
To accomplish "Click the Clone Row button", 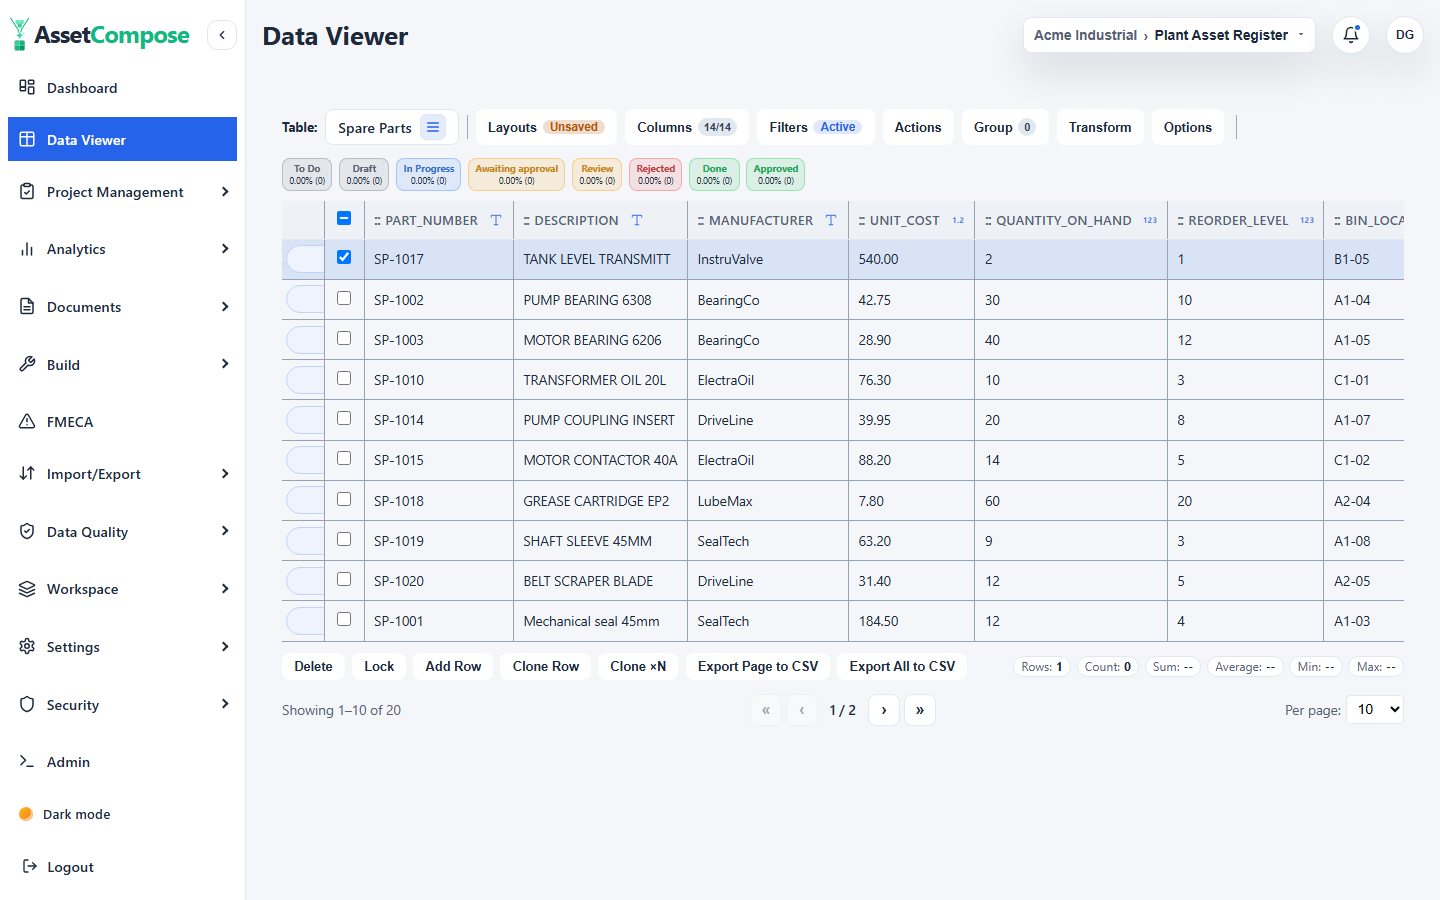I will (546, 666).
